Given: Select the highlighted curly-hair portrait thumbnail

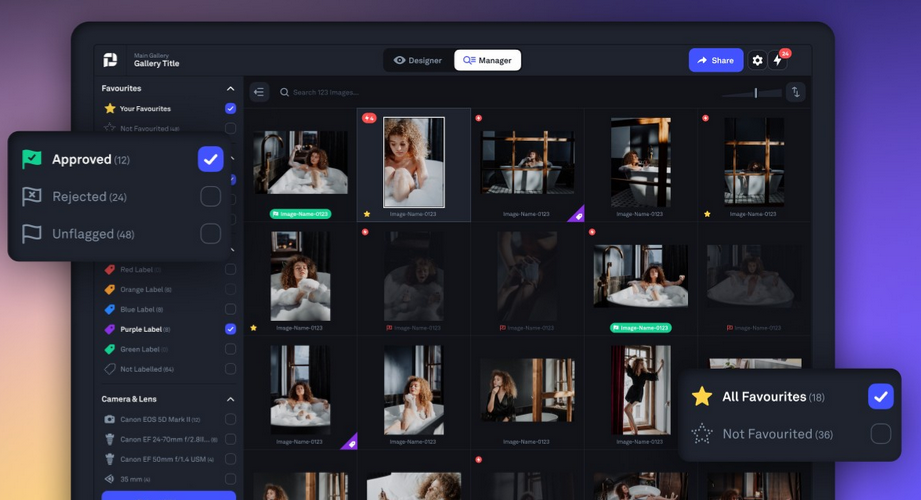Looking at the screenshot, I should tap(414, 162).
